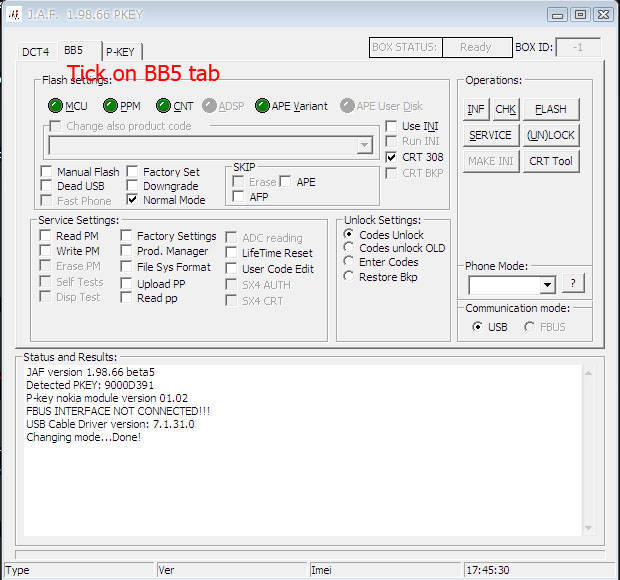Enable the Read PM checkbox
This screenshot has width=620, height=580.
pos(45,236)
